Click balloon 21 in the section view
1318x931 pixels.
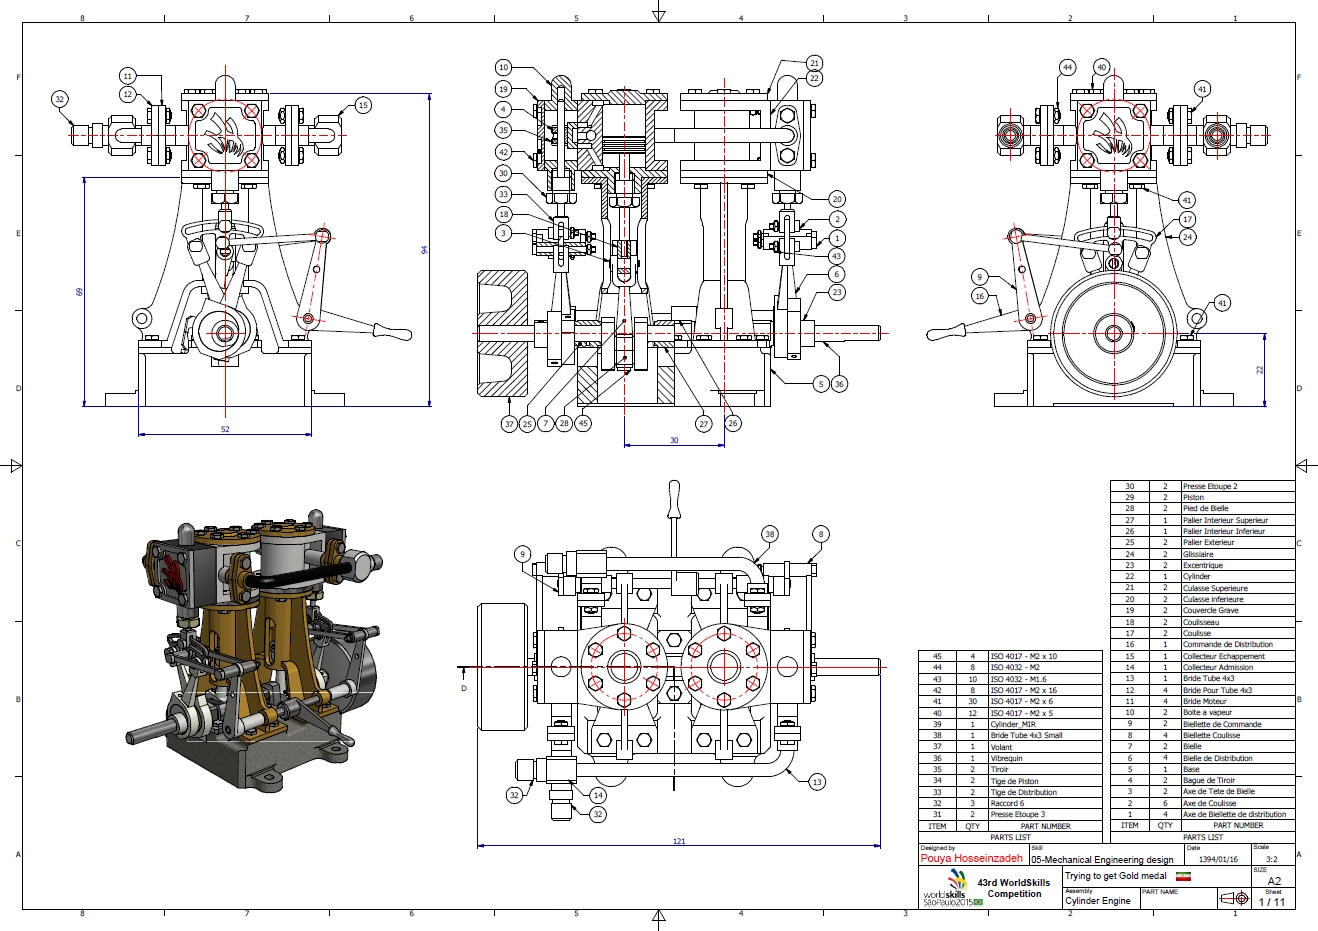tap(814, 63)
